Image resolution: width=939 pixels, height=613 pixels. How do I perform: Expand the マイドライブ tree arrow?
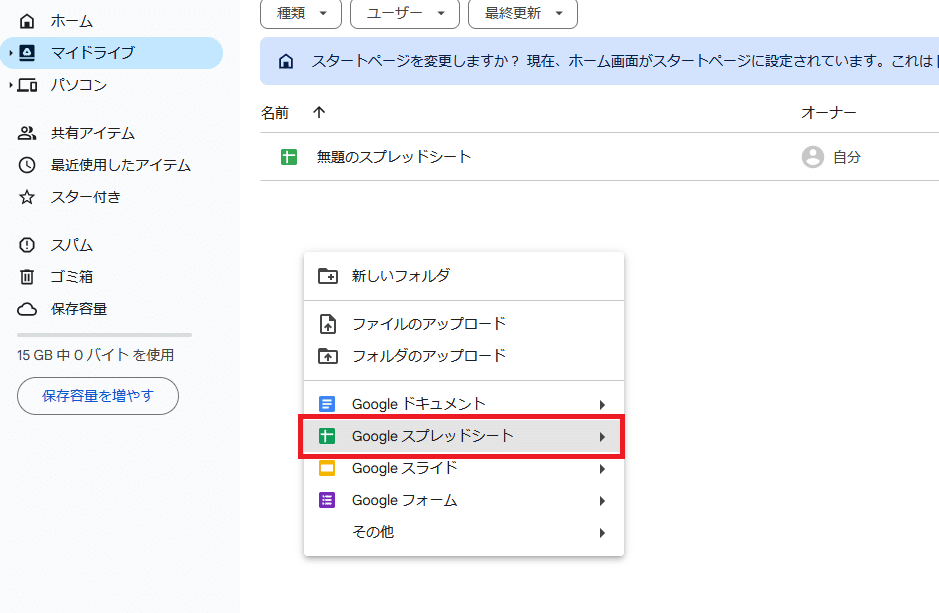(x=10, y=53)
